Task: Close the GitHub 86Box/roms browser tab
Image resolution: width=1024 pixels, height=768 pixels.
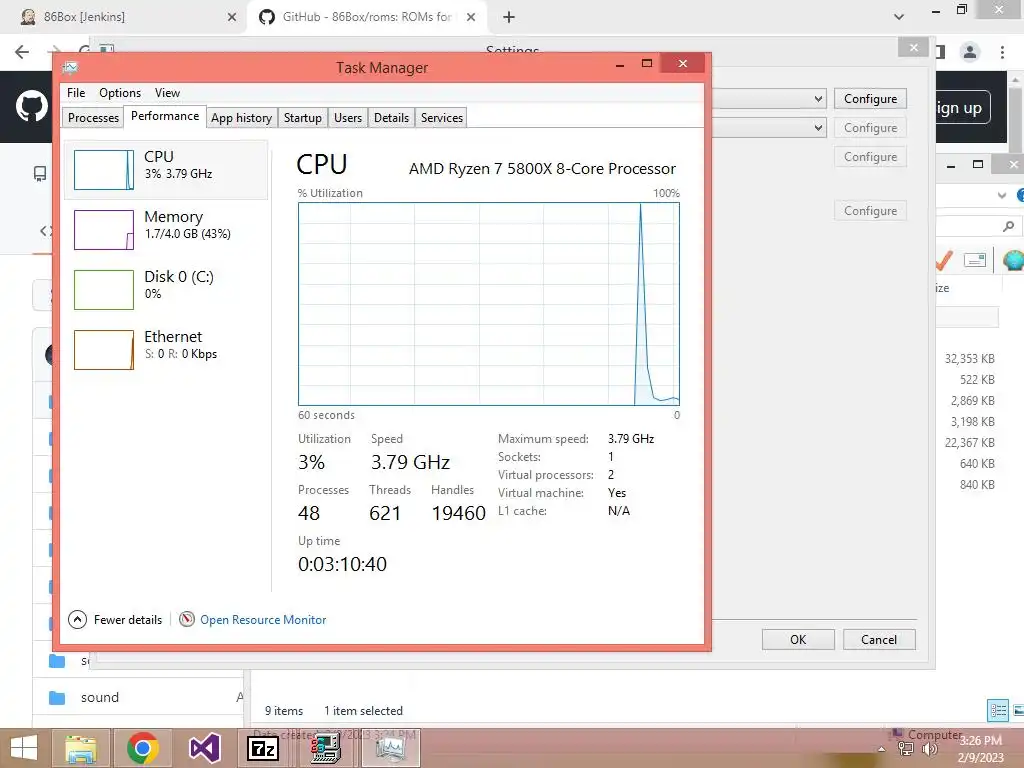Action: coord(471,17)
